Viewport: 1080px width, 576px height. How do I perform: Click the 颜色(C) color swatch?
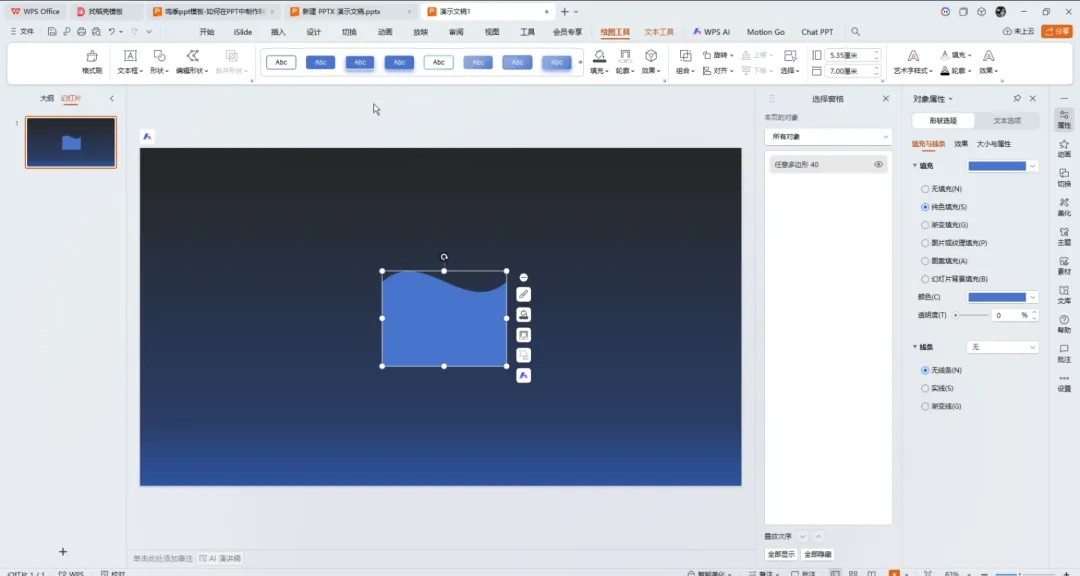point(997,297)
